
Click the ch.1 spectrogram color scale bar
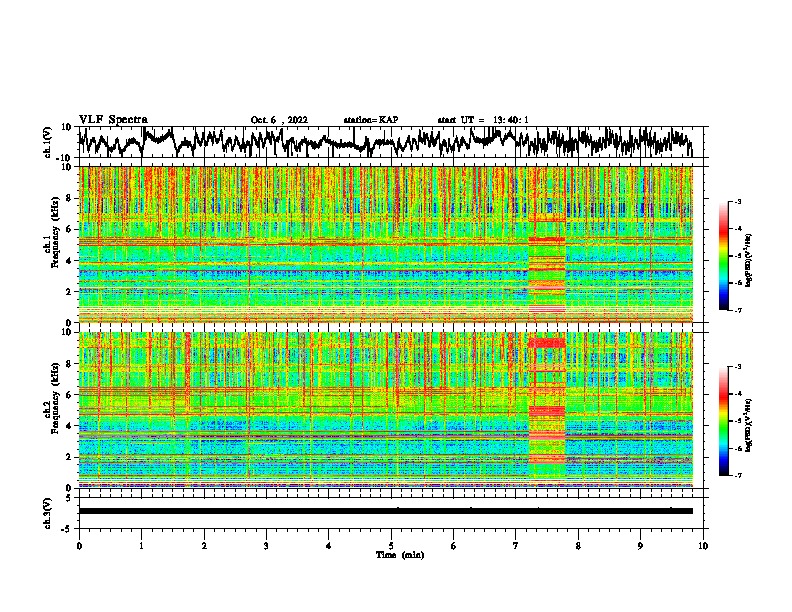(723, 256)
